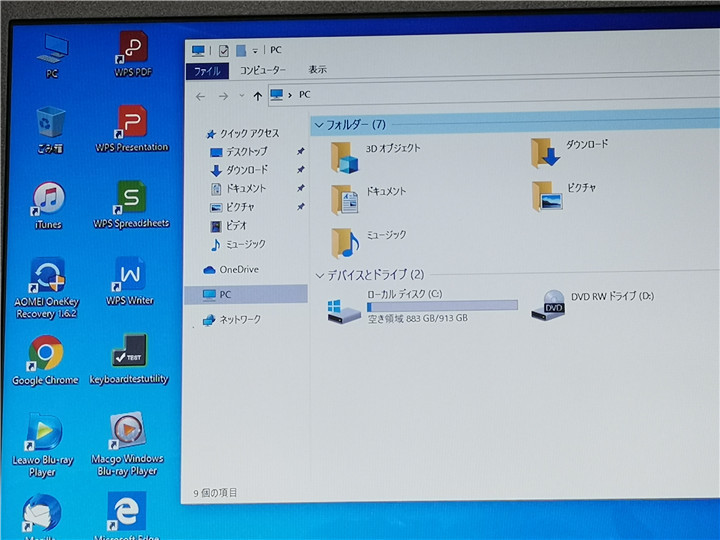Select the Recycle Bin (ごみ箱) icon
The height and width of the screenshot is (540, 720).
(x=50, y=129)
